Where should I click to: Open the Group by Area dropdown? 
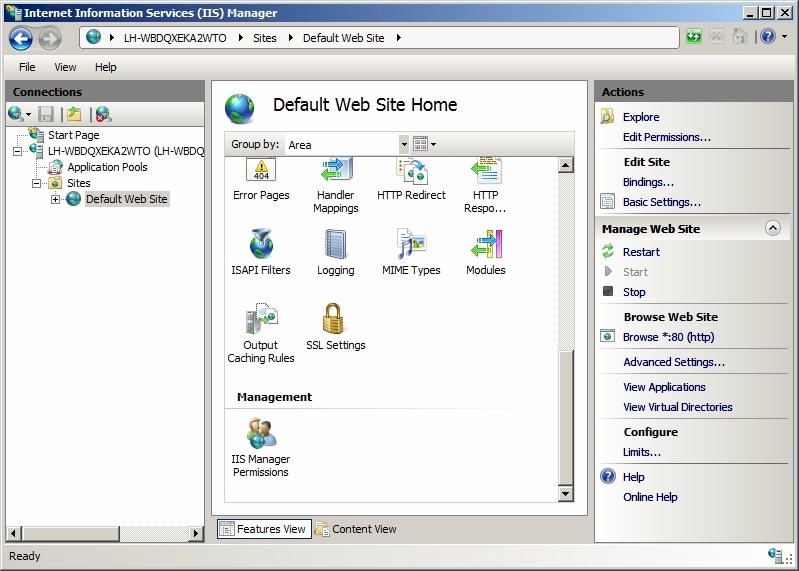point(404,144)
